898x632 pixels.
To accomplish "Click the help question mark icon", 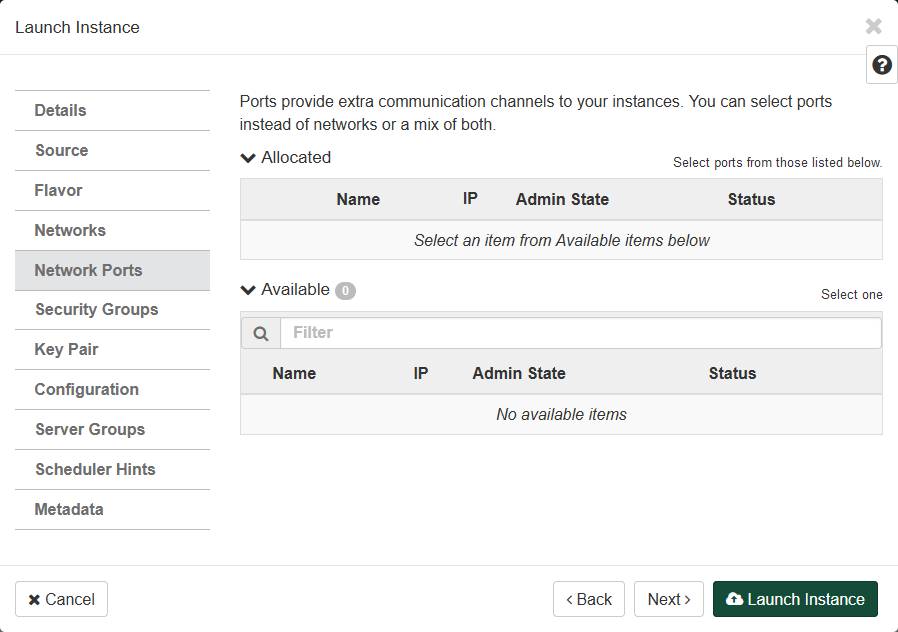I will coord(881,65).
